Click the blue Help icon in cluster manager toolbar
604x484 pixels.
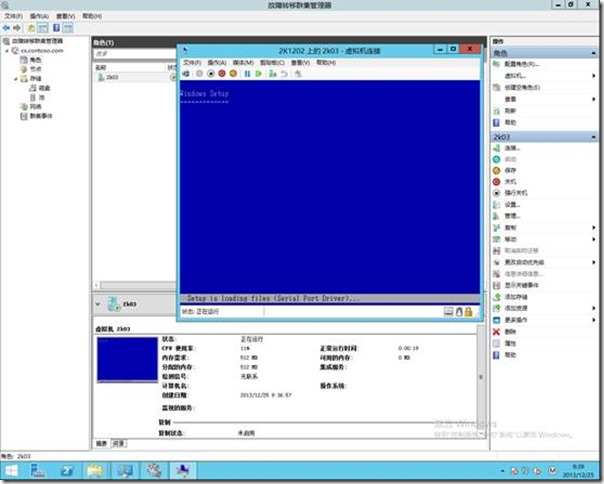tap(56, 28)
